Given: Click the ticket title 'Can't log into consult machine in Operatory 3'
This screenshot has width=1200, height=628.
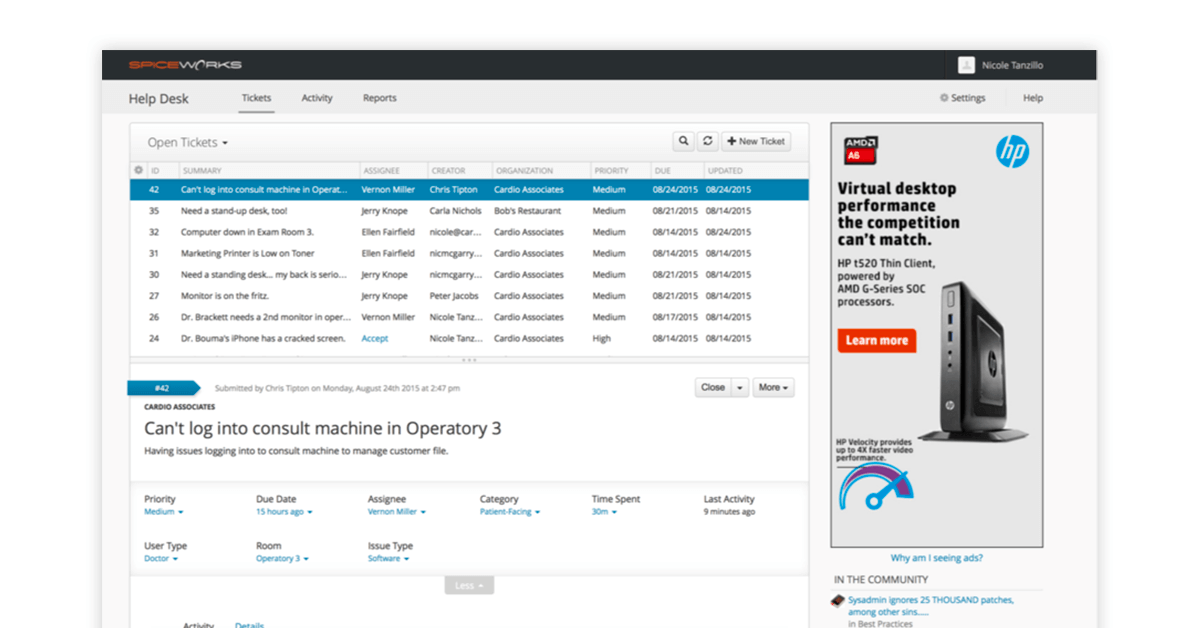Looking at the screenshot, I should pos(323,428).
